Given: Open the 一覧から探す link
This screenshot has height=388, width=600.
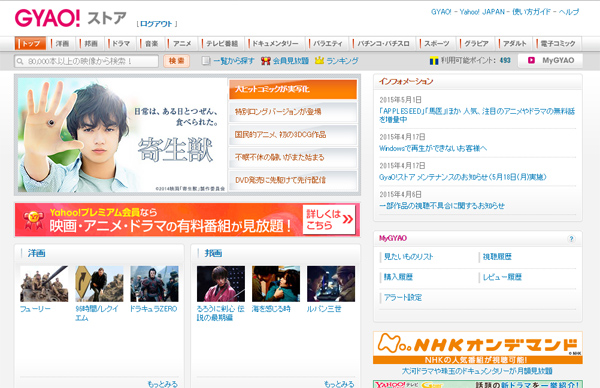Looking at the screenshot, I should pos(233,60).
